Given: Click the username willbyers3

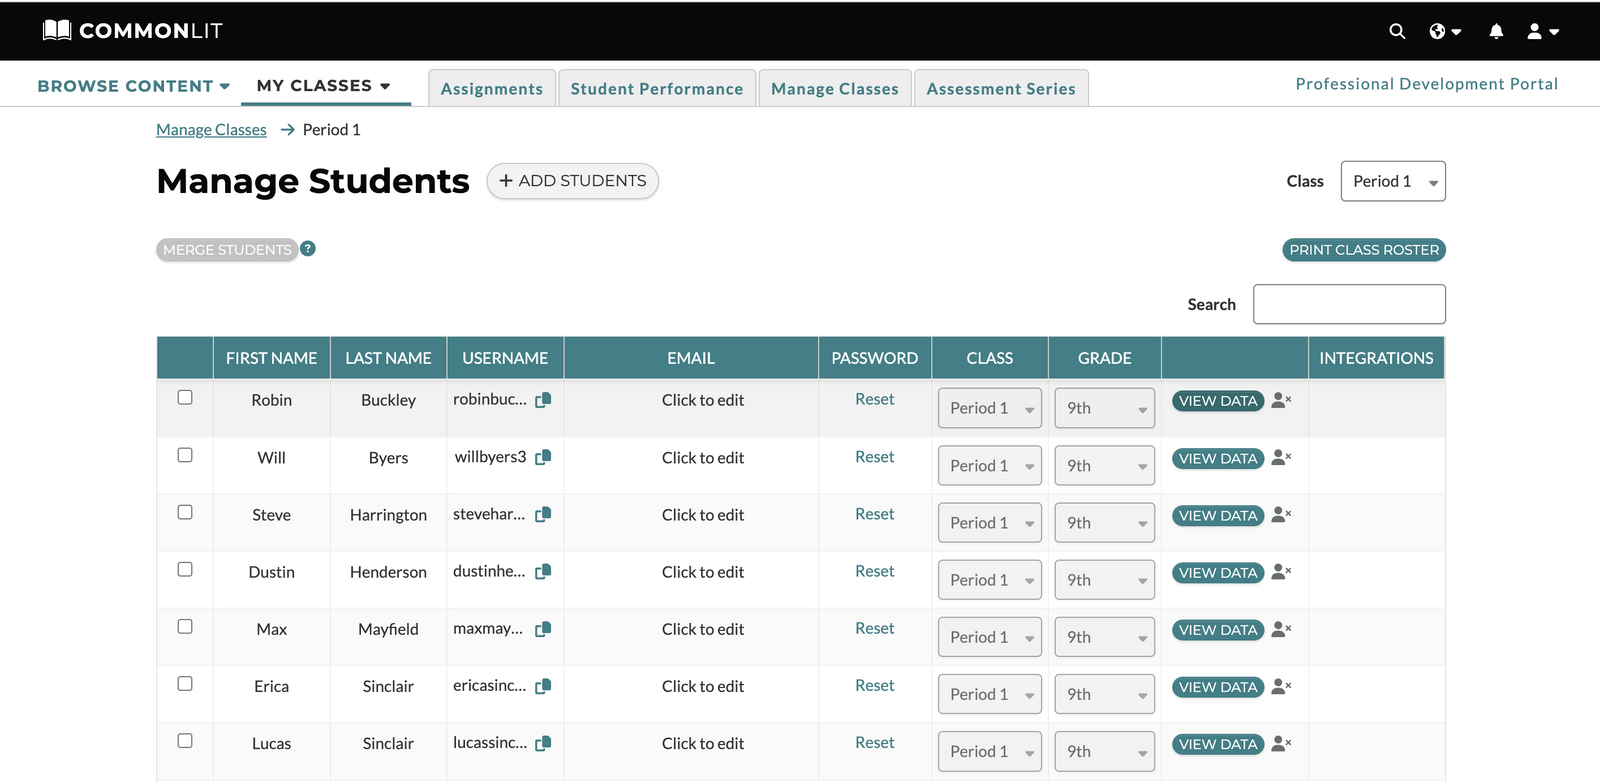Looking at the screenshot, I should (x=490, y=457).
